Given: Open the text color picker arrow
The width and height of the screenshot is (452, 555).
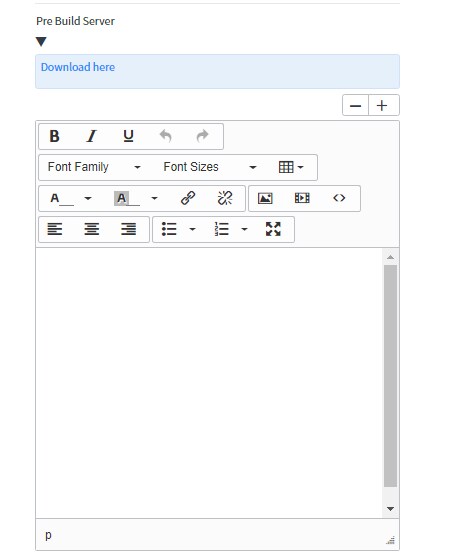Looking at the screenshot, I should [x=88, y=199].
